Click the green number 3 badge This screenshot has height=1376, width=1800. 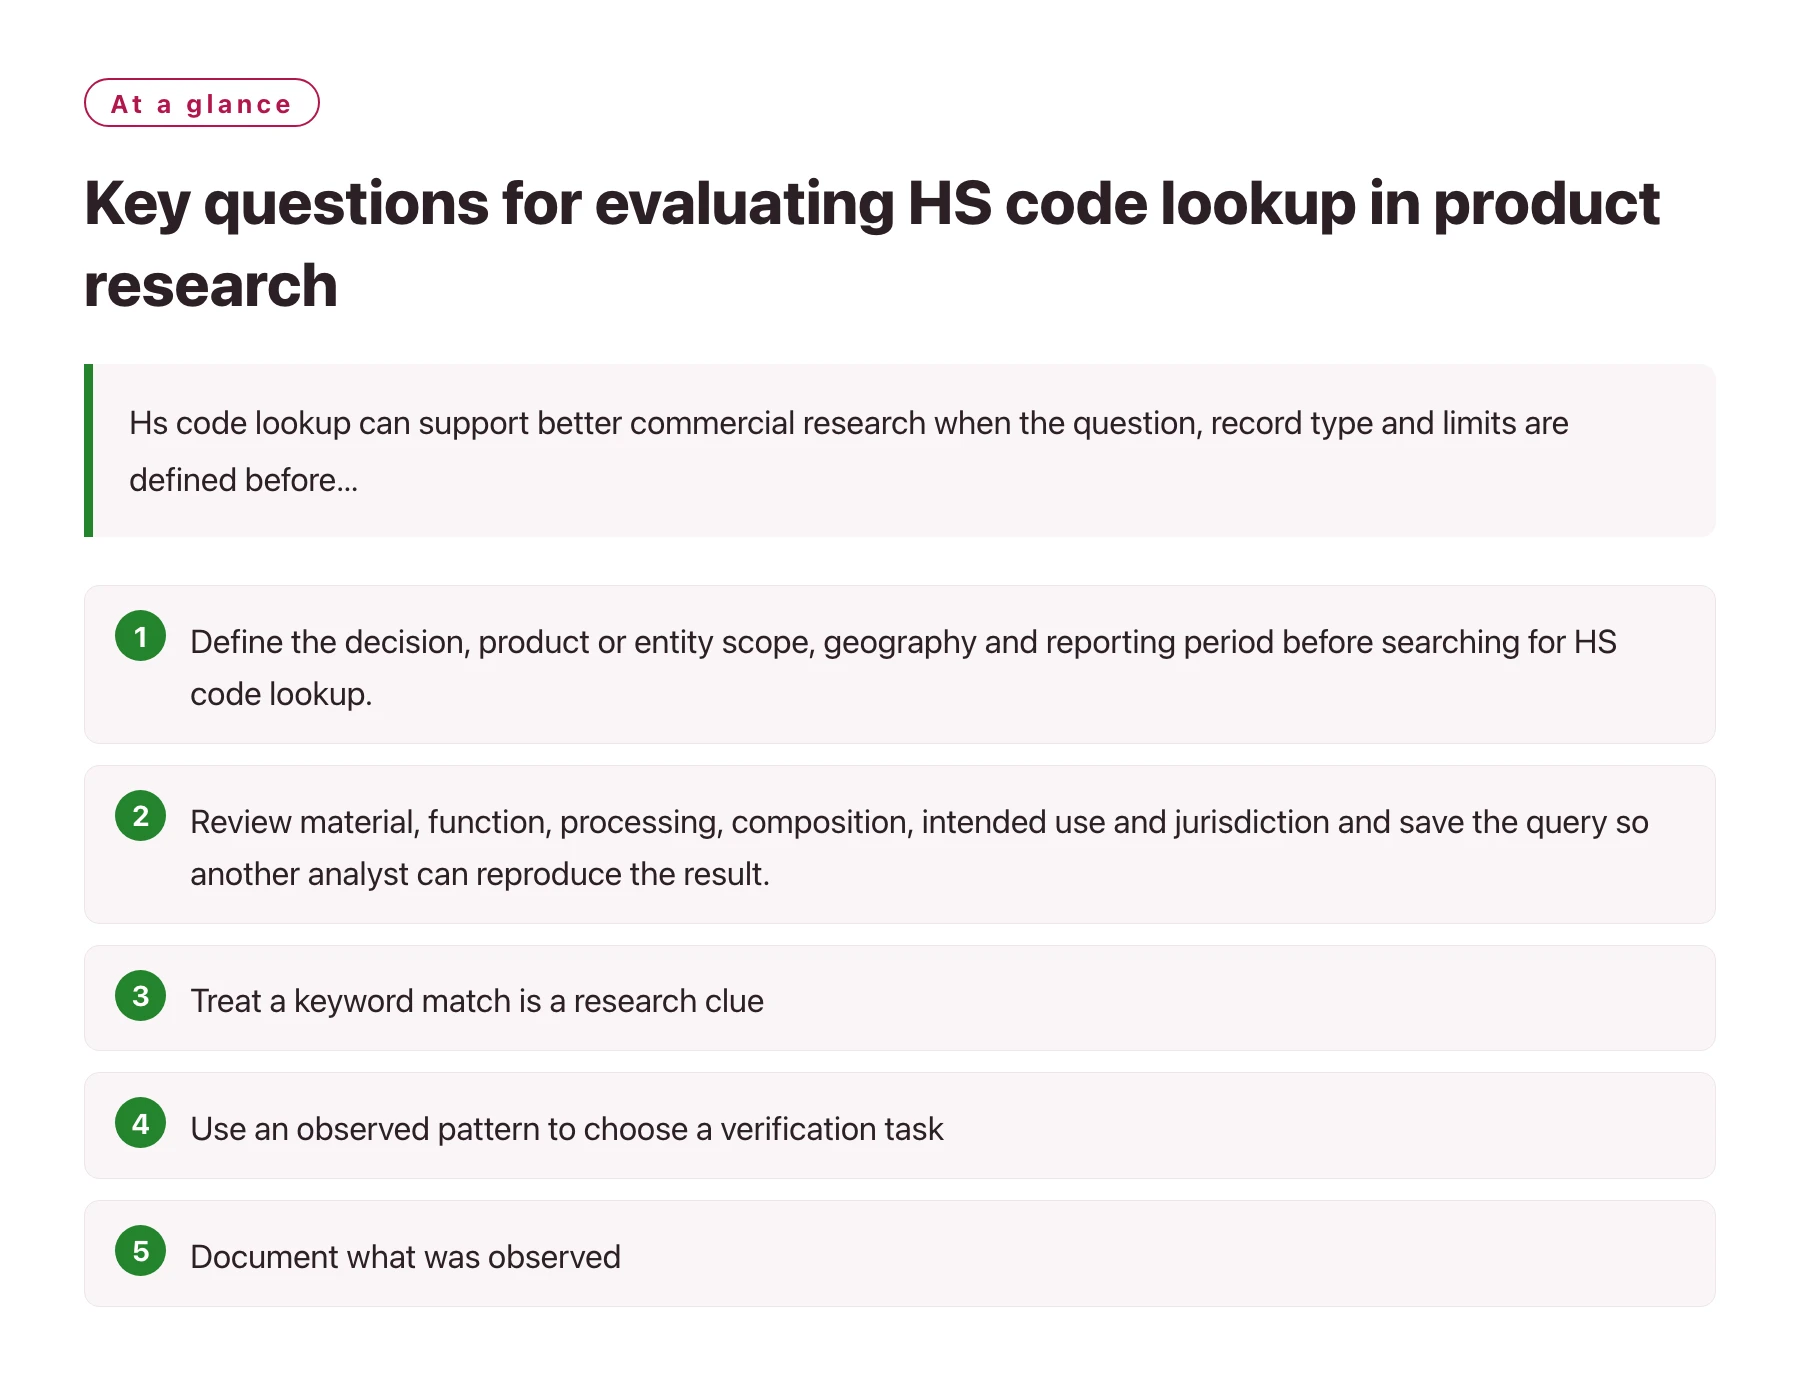pyautogui.click(x=141, y=996)
